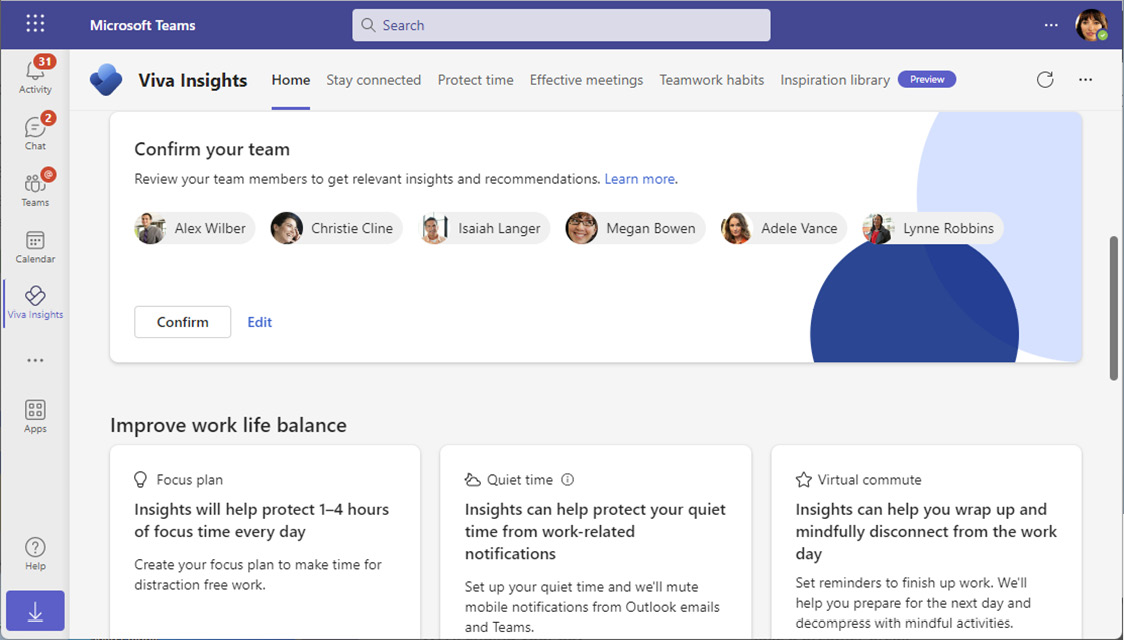Click the vertical scrollbar thumb
Viewport: 1124px width, 640px height.
pos(1114,308)
